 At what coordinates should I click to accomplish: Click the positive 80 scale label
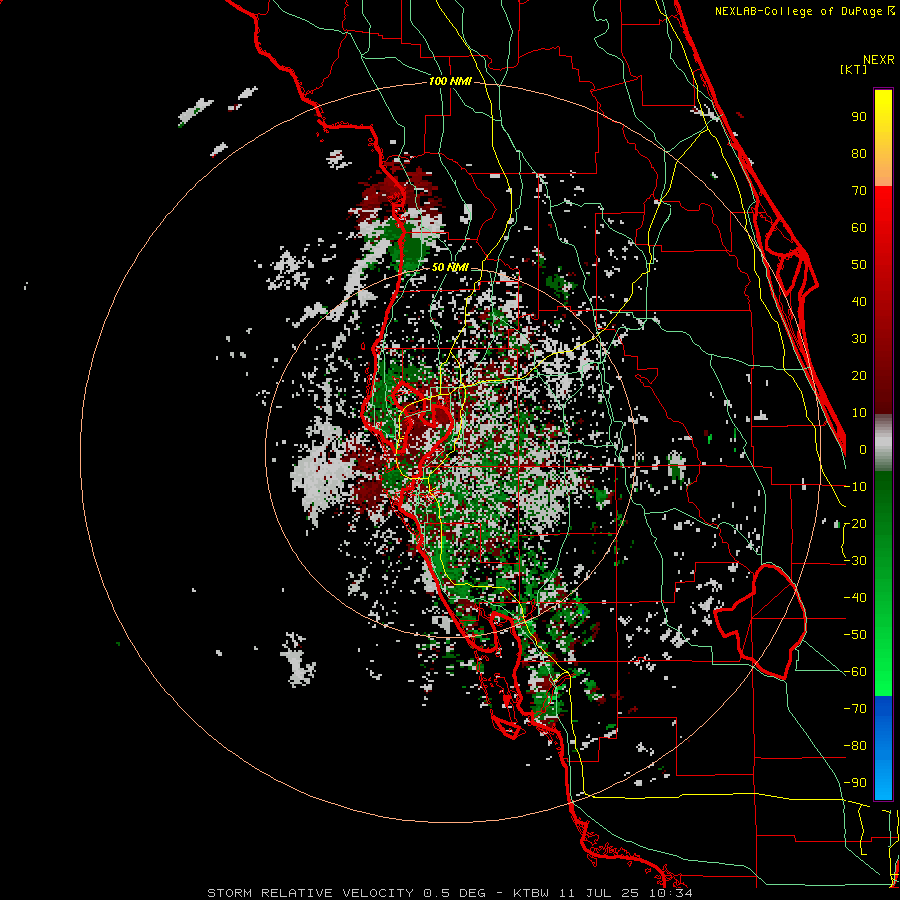(x=859, y=153)
